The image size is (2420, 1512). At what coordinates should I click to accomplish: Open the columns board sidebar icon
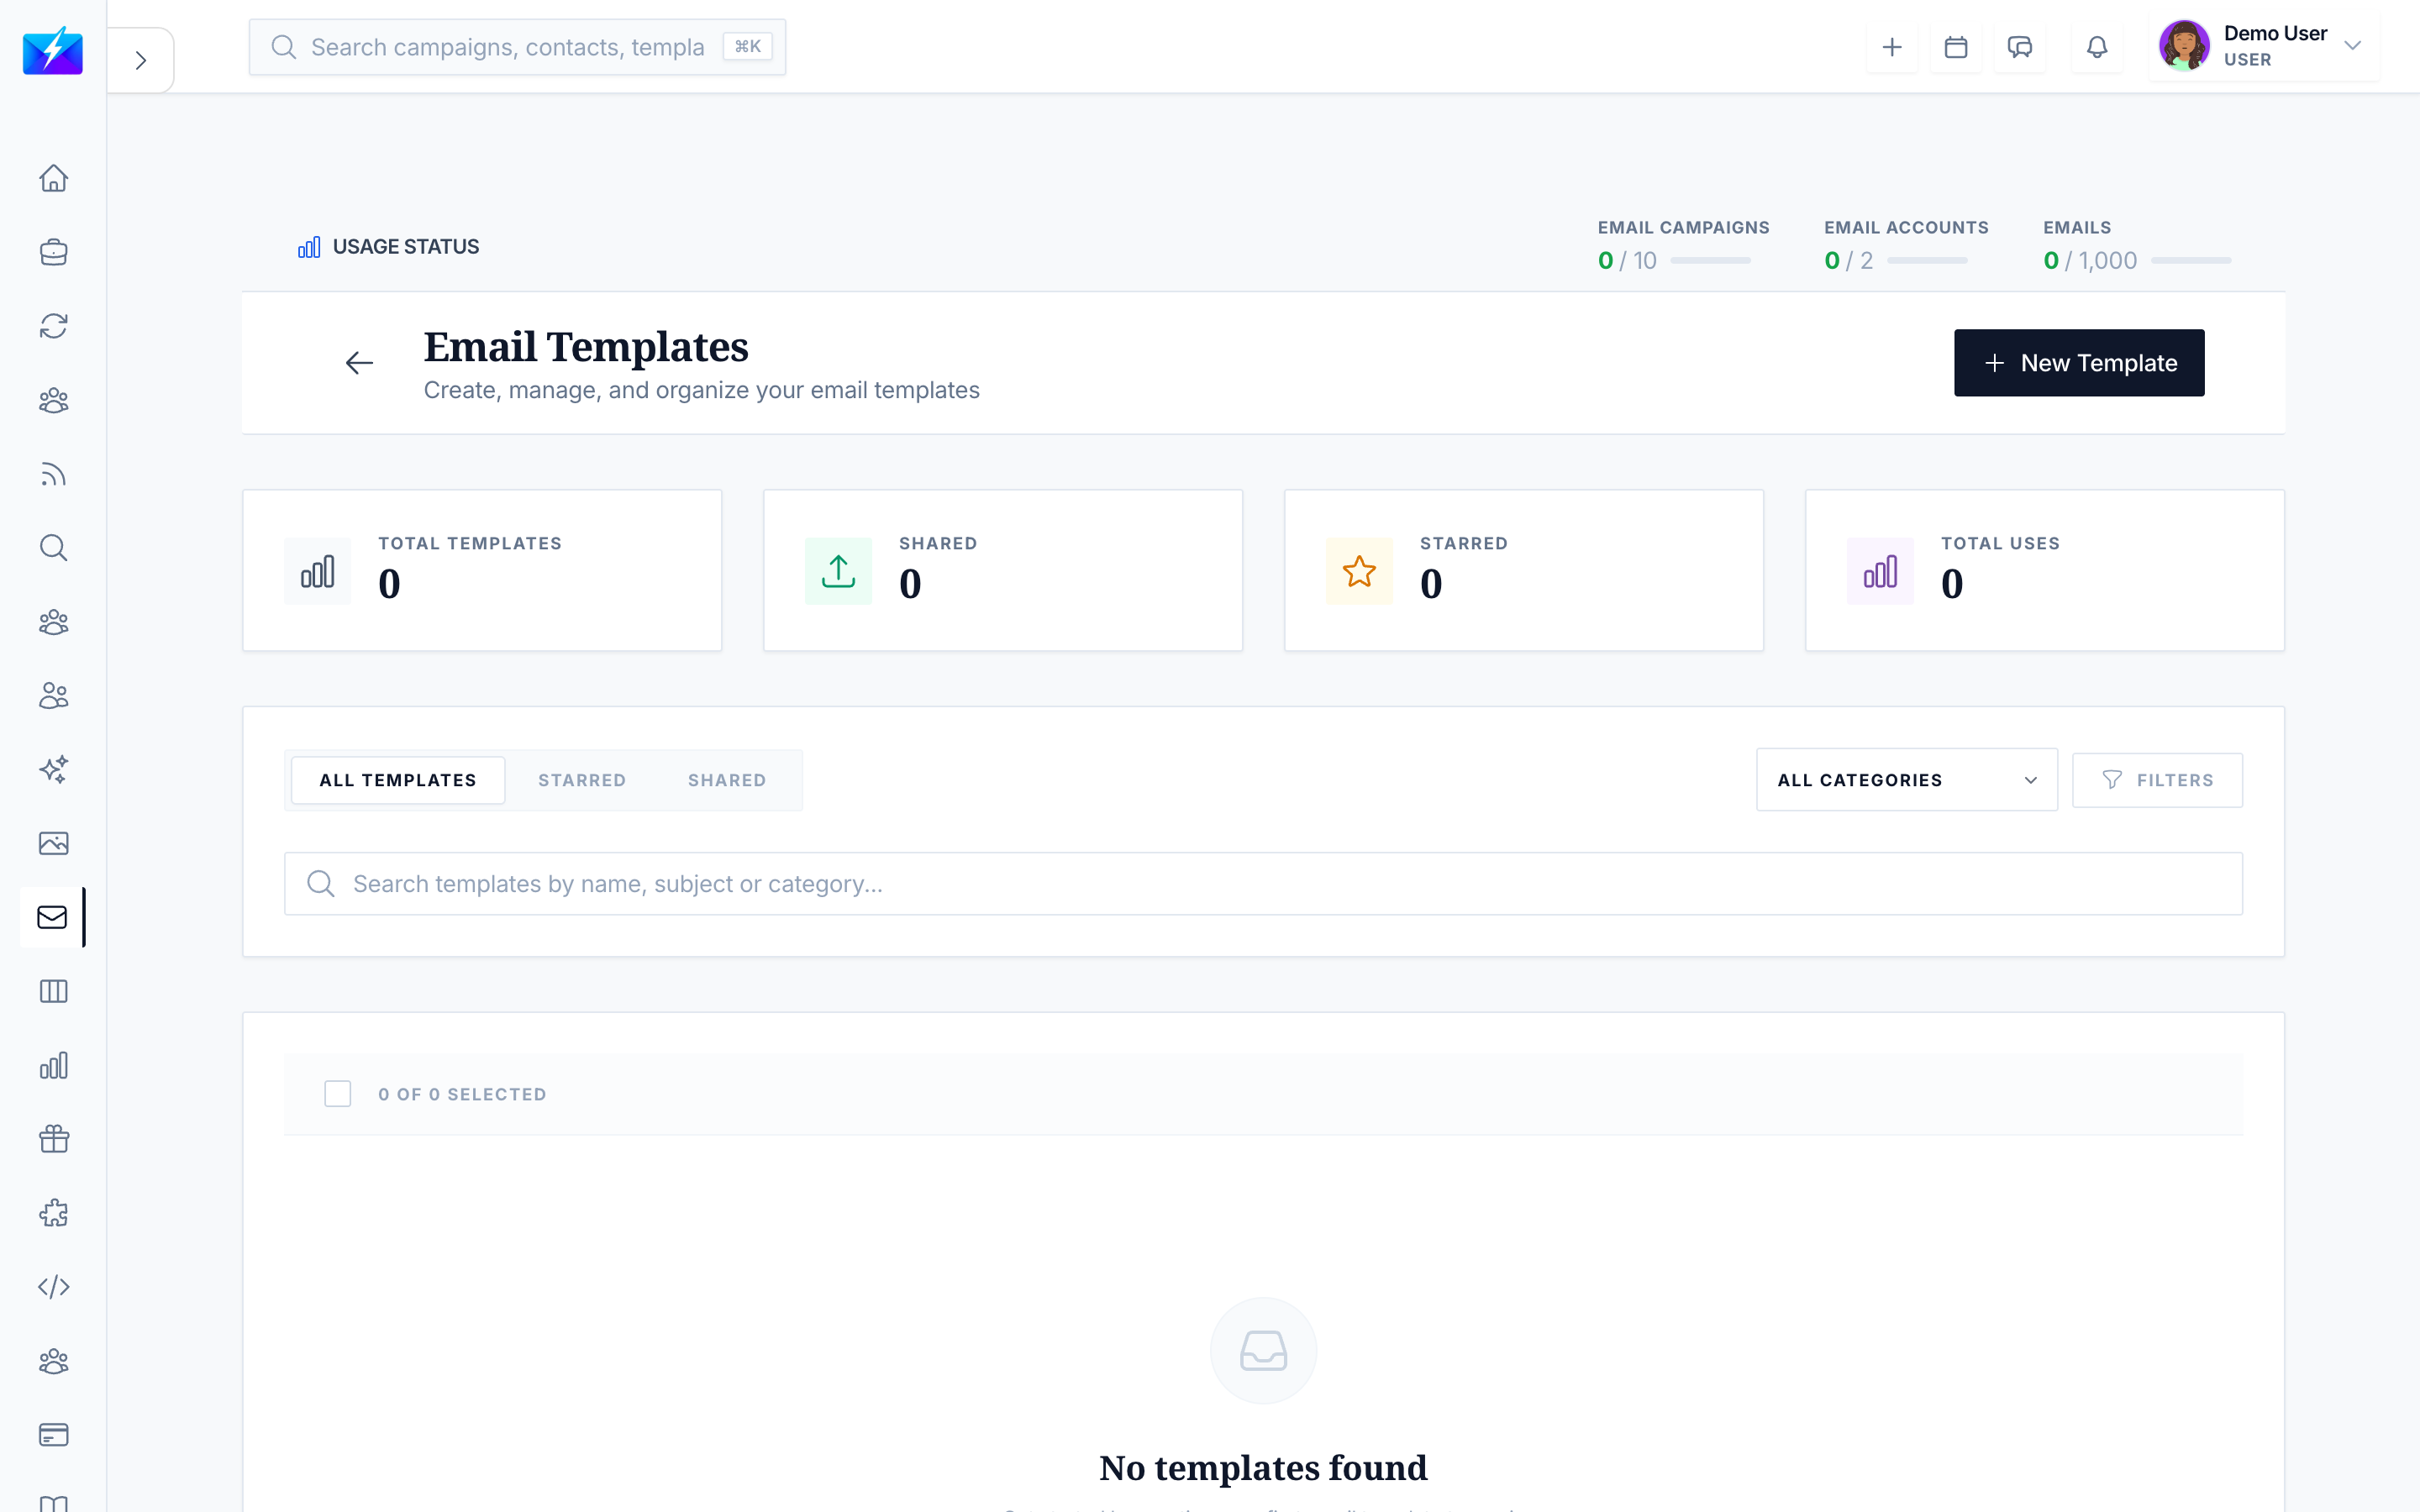[x=53, y=991]
